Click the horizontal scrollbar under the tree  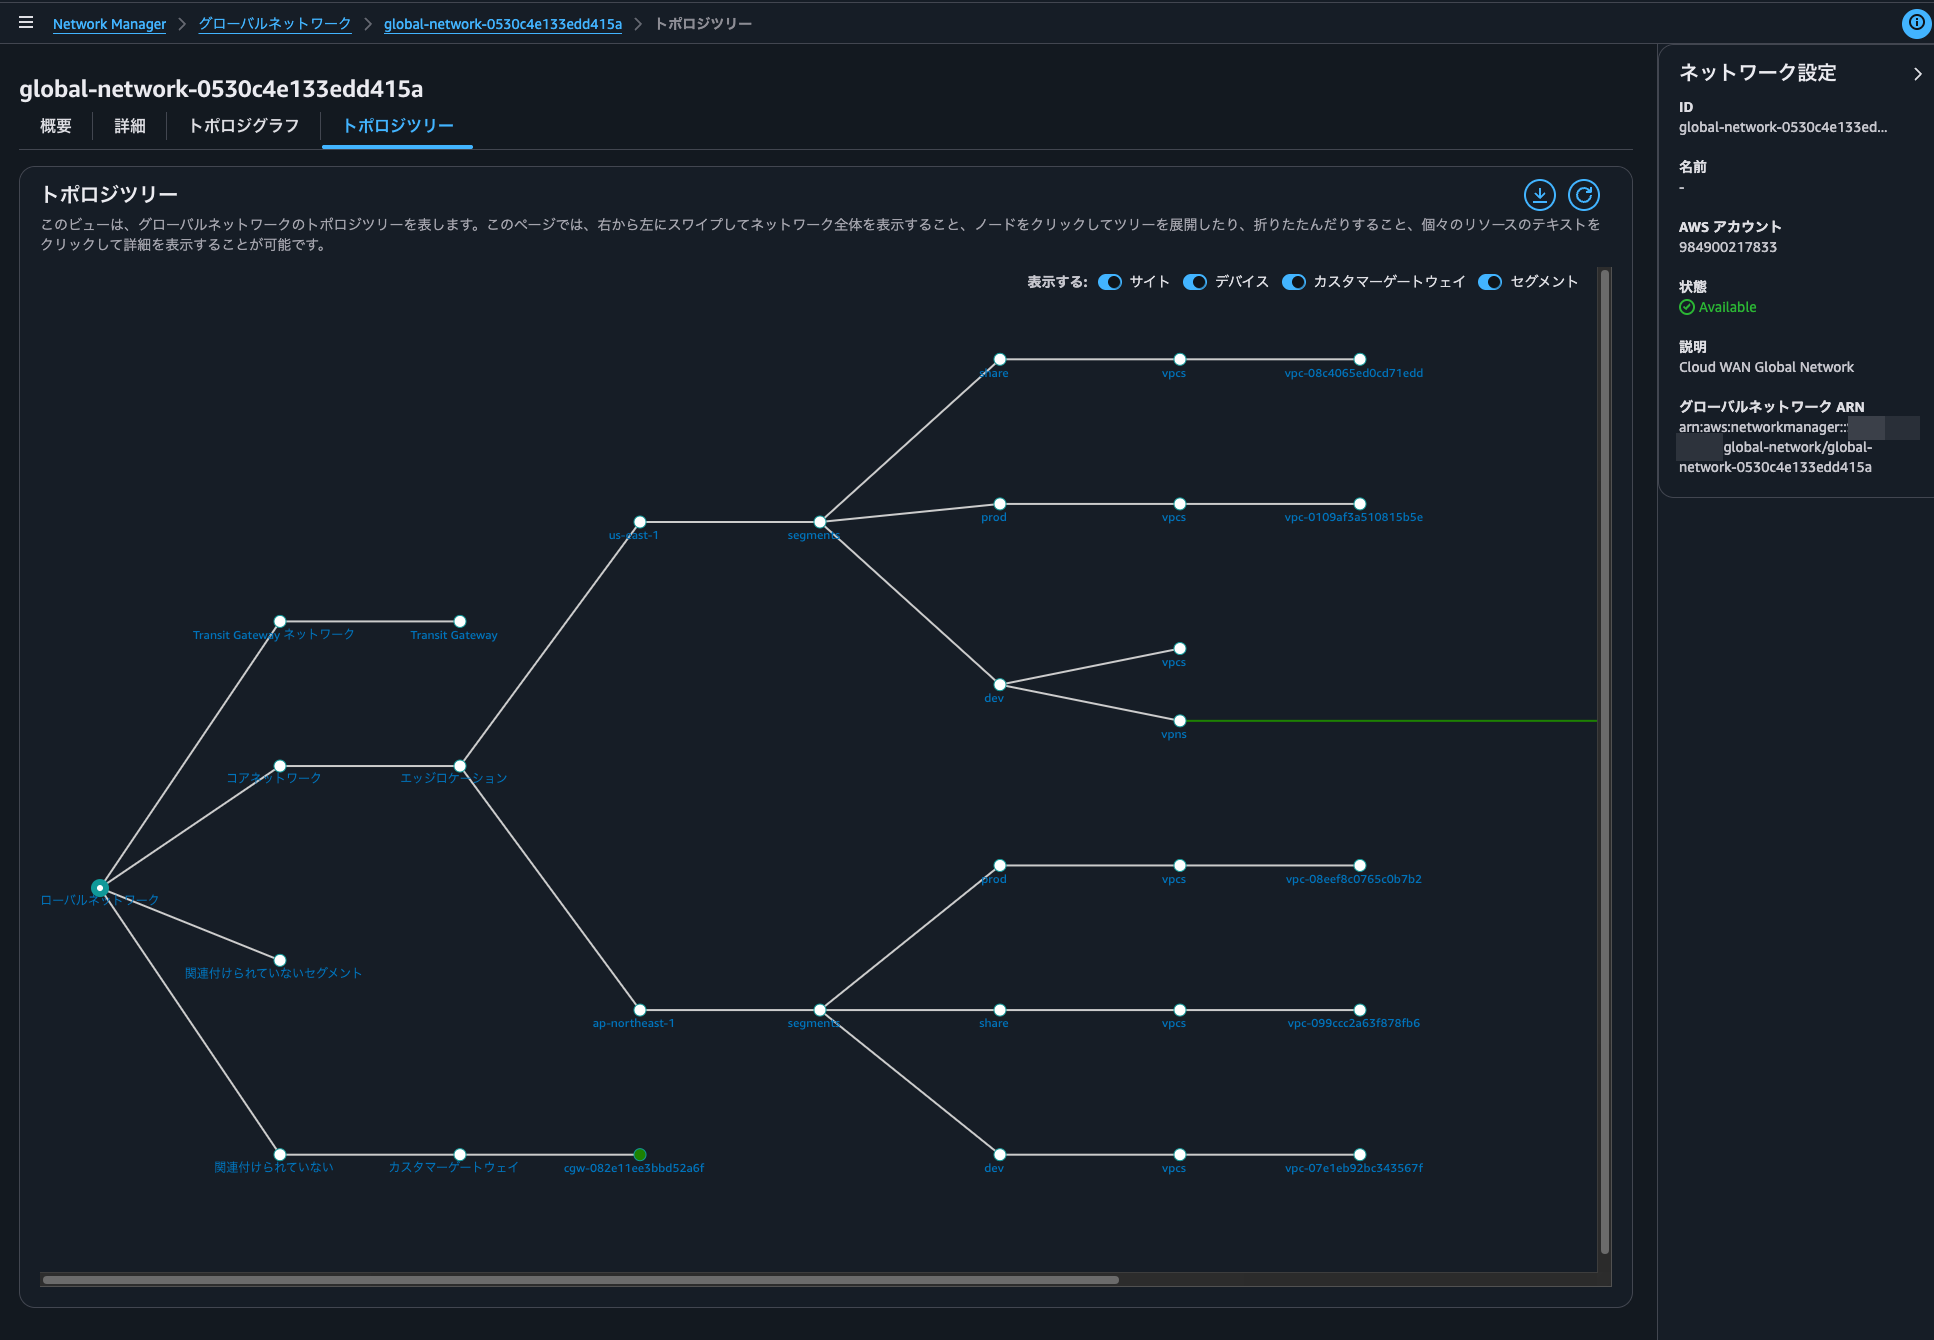580,1279
